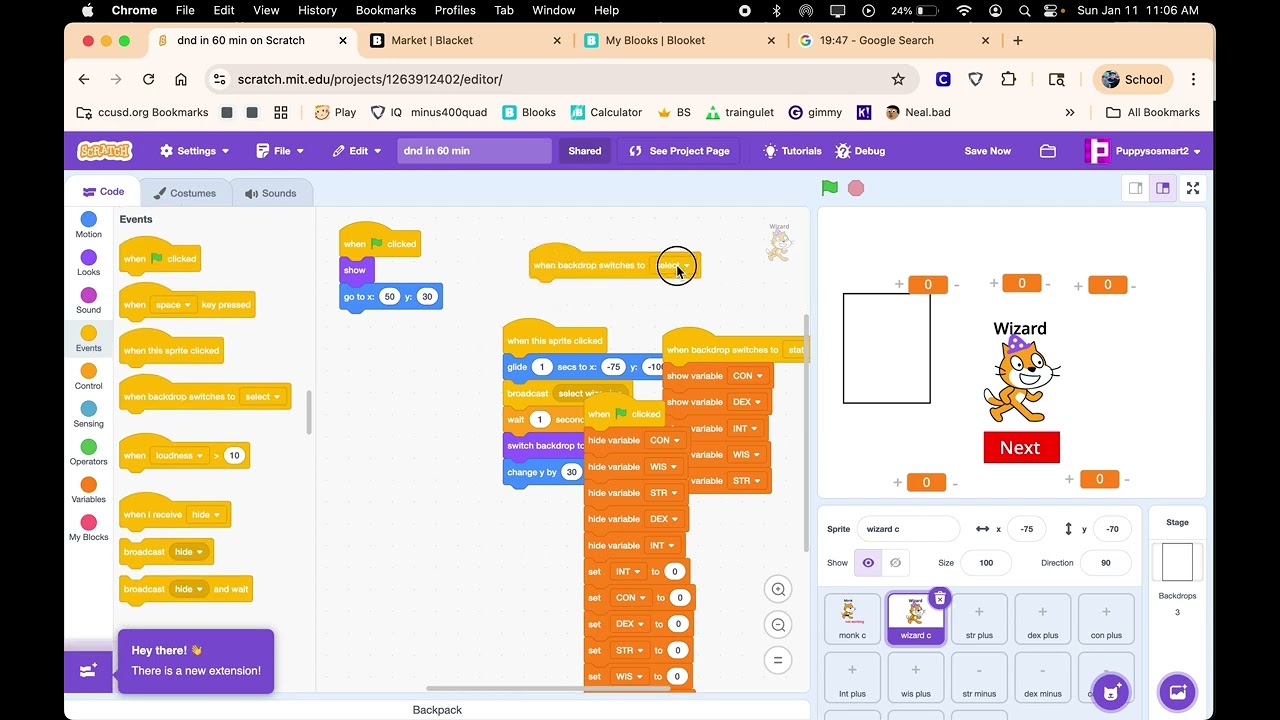
Task: Enter full screen stage mode
Action: point(1193,188)
